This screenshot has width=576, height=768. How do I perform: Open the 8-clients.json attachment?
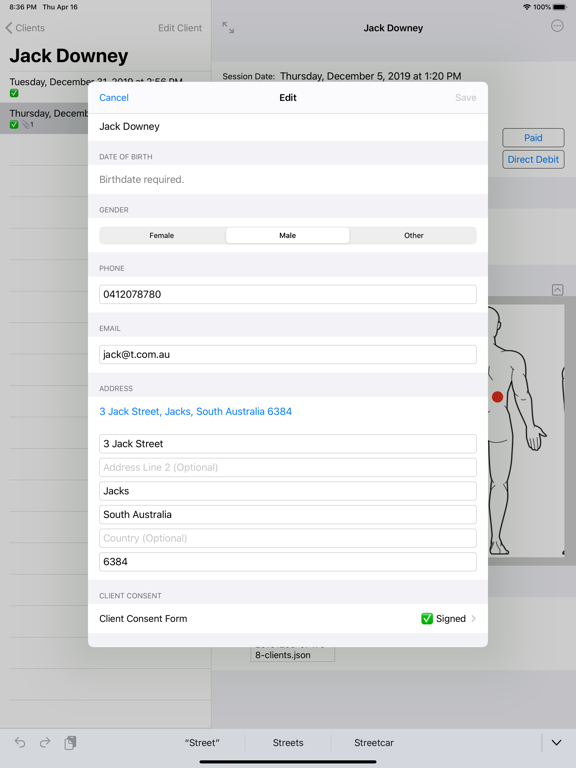point(292,654)
